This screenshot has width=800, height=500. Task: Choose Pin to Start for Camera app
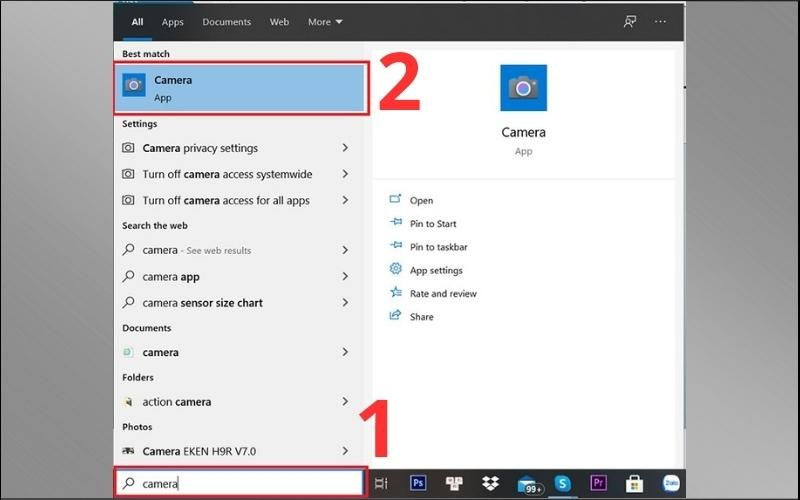(433, 224)
